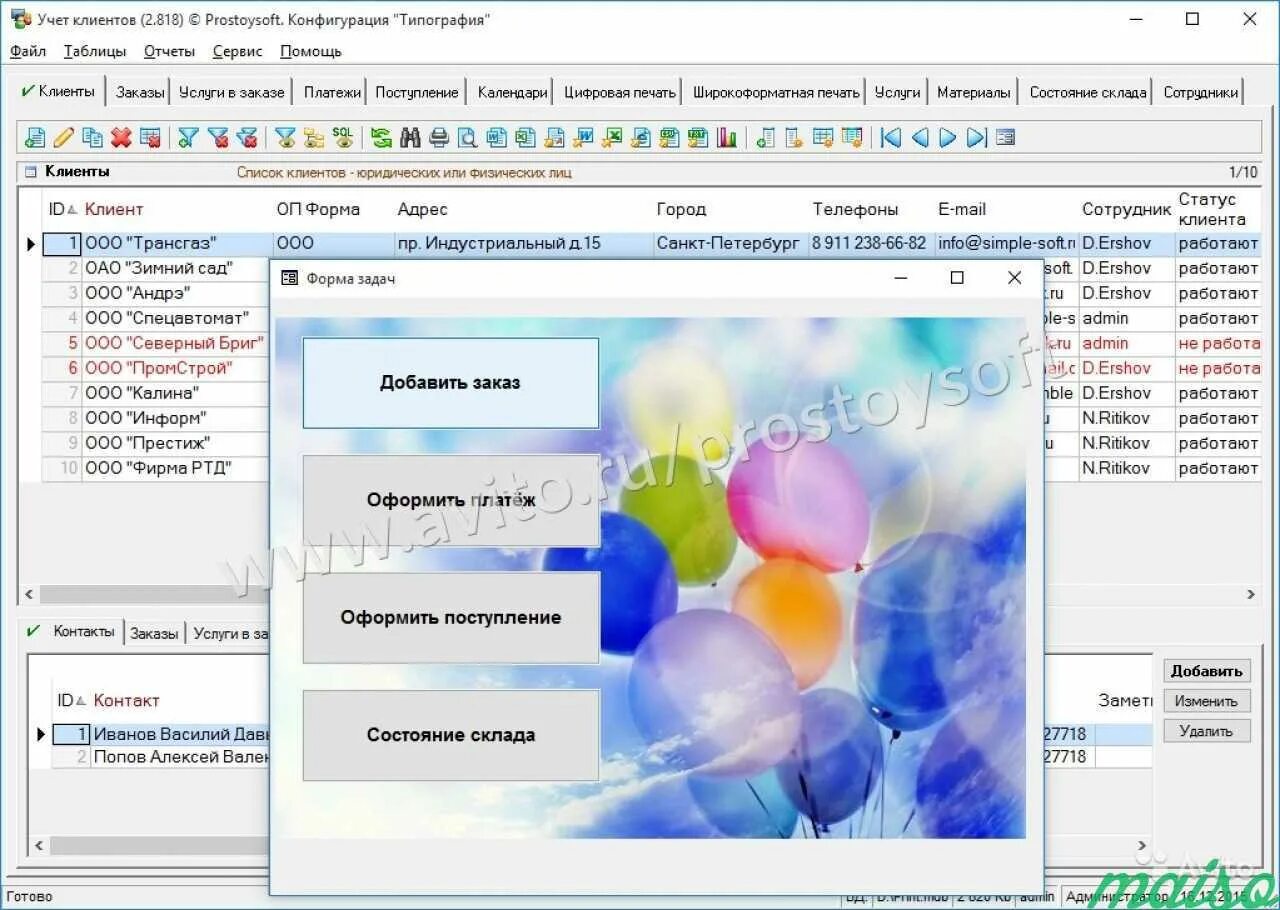Duplicate record with the copy icon
This screenshot has width=1280, height=910.
point(93,138)
